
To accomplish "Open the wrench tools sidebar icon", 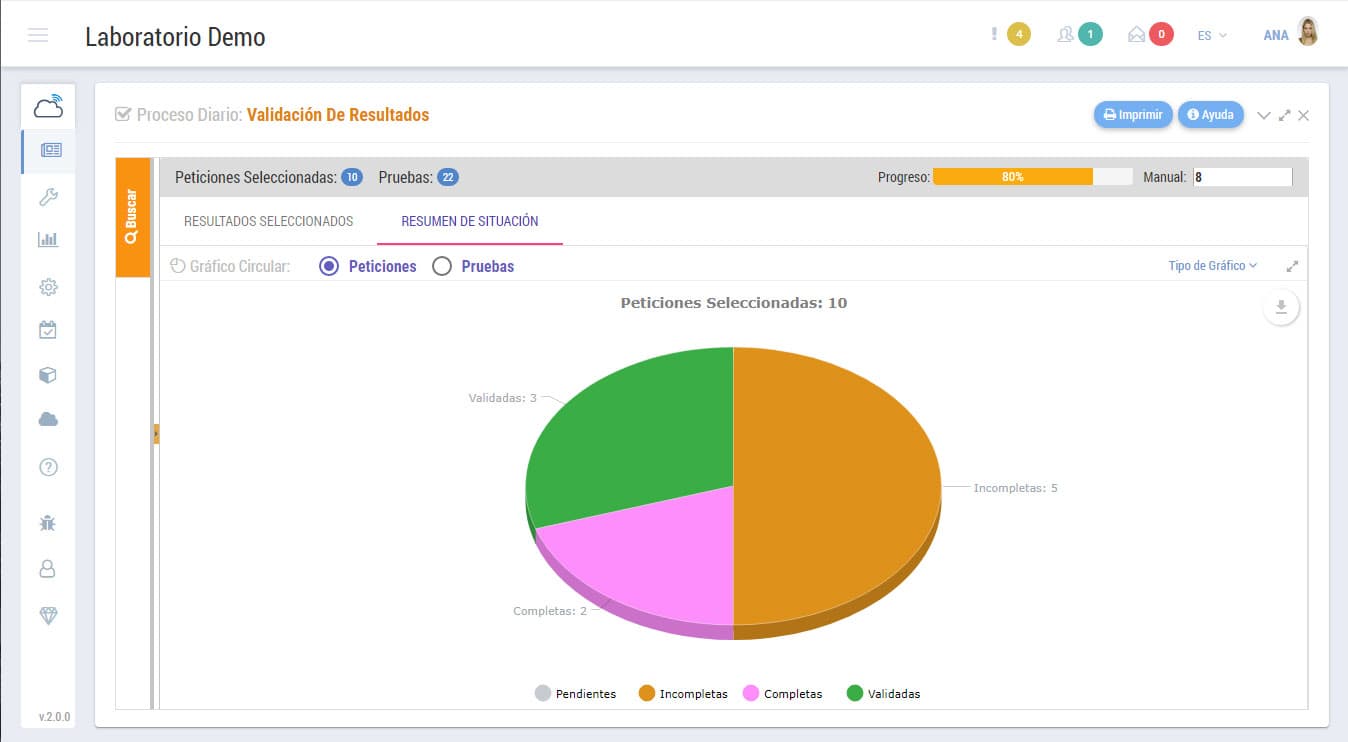I will (48, 197).
